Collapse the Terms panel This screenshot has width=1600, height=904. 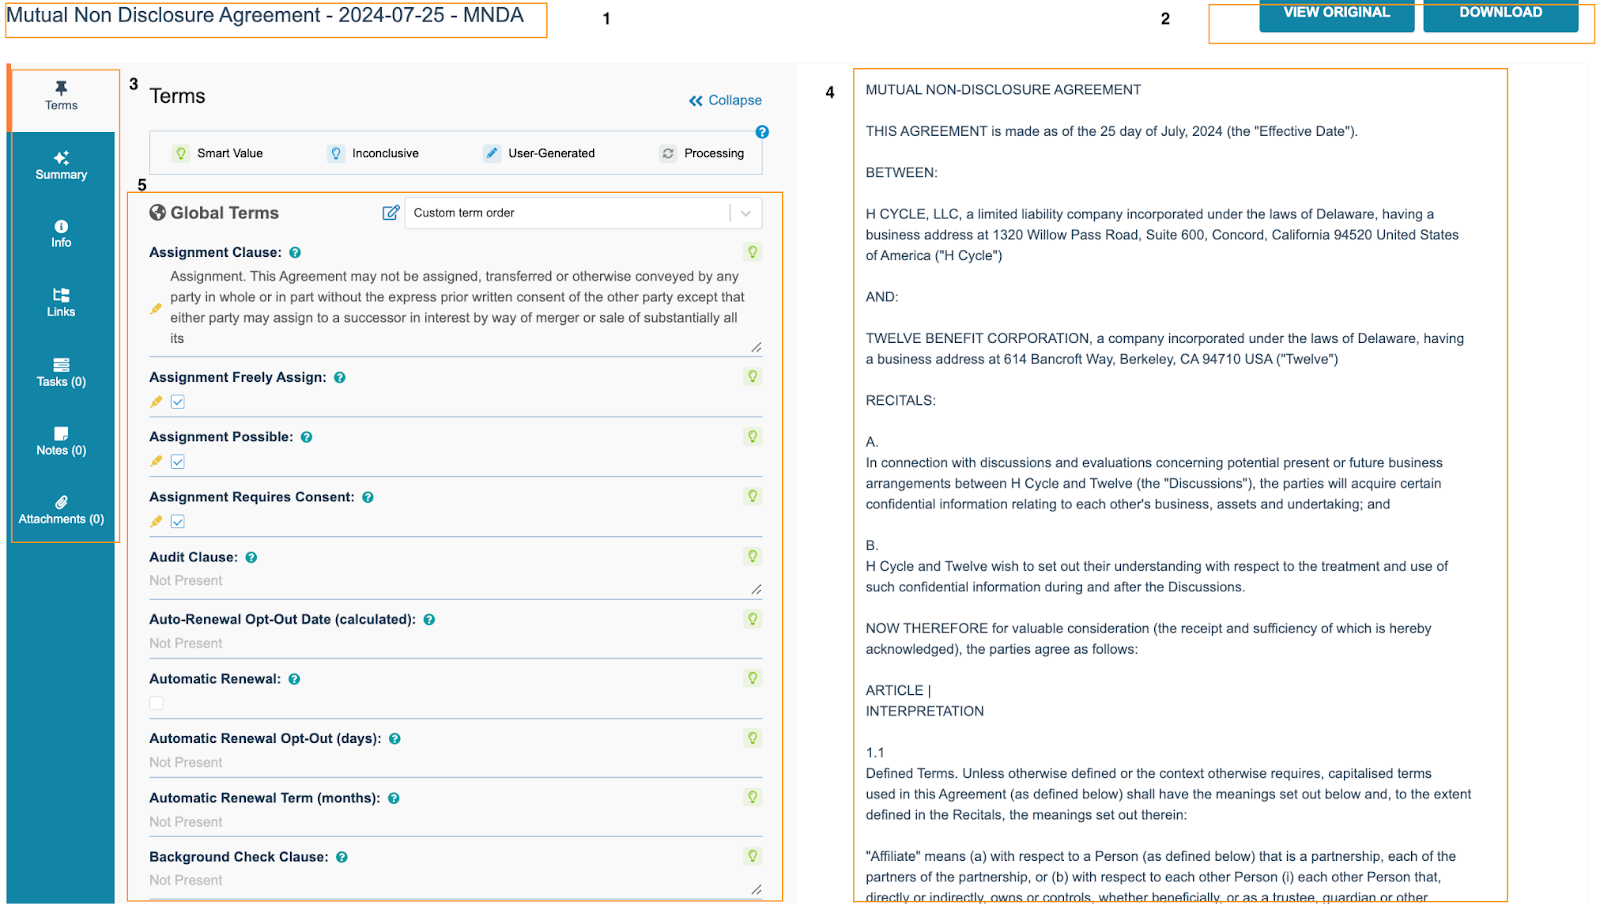click(x=725, y=100)
